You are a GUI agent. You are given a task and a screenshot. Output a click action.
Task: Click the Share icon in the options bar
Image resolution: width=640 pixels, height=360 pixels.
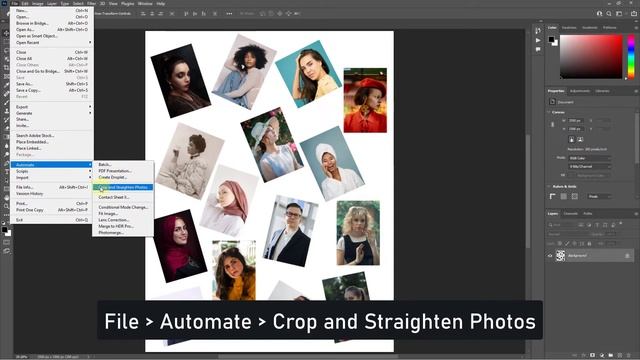tap(633, 13)
